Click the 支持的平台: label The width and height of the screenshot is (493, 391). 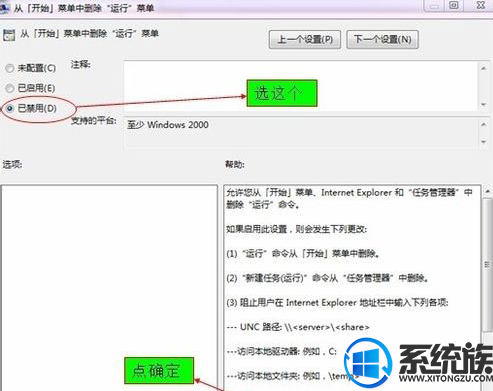tap(94, 121)
